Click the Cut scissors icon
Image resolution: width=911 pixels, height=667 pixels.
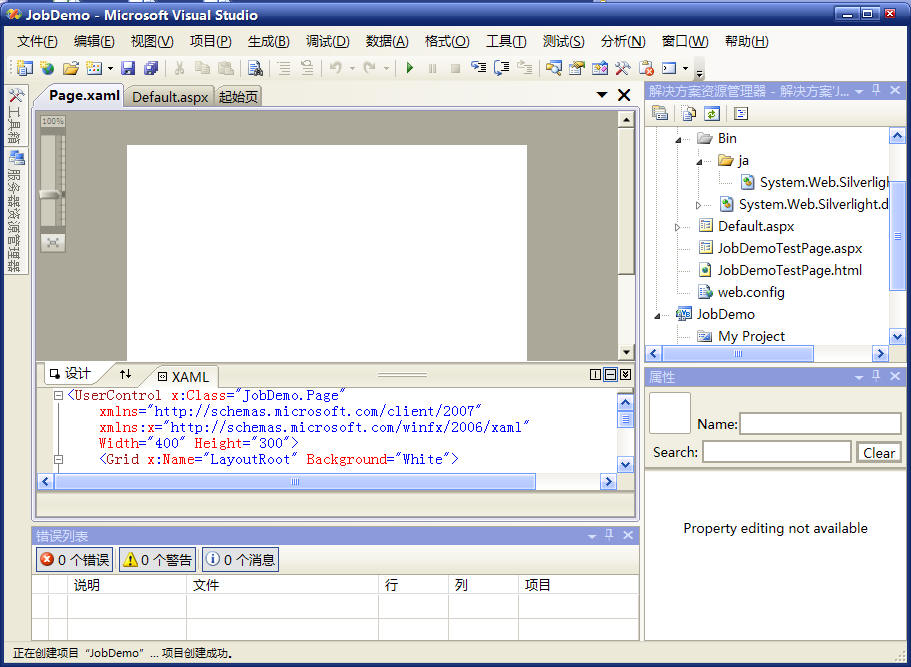[180, 68]
